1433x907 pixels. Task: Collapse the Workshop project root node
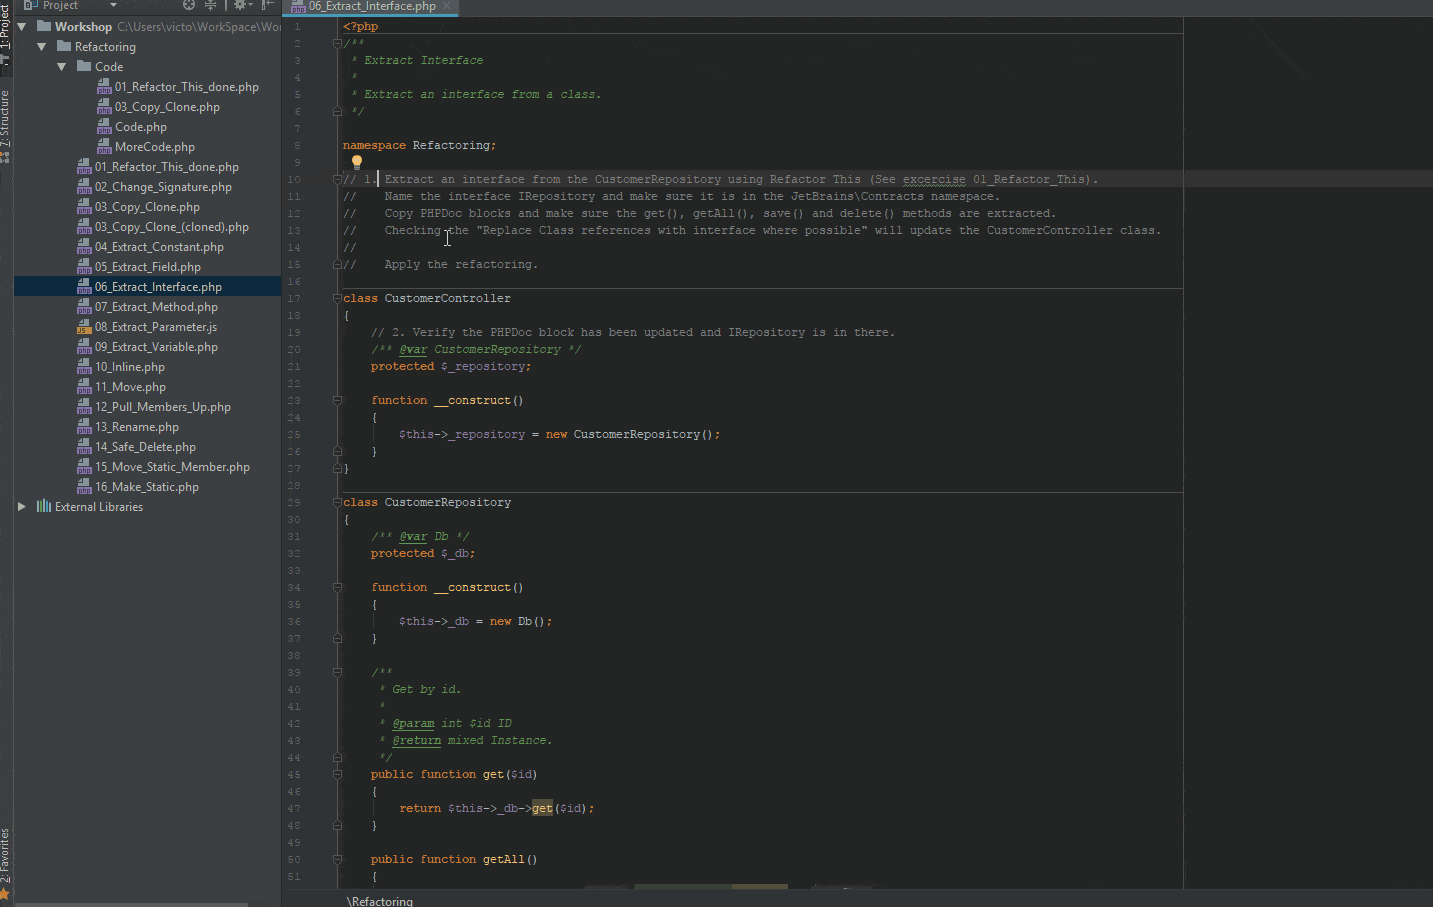point(23,26)
